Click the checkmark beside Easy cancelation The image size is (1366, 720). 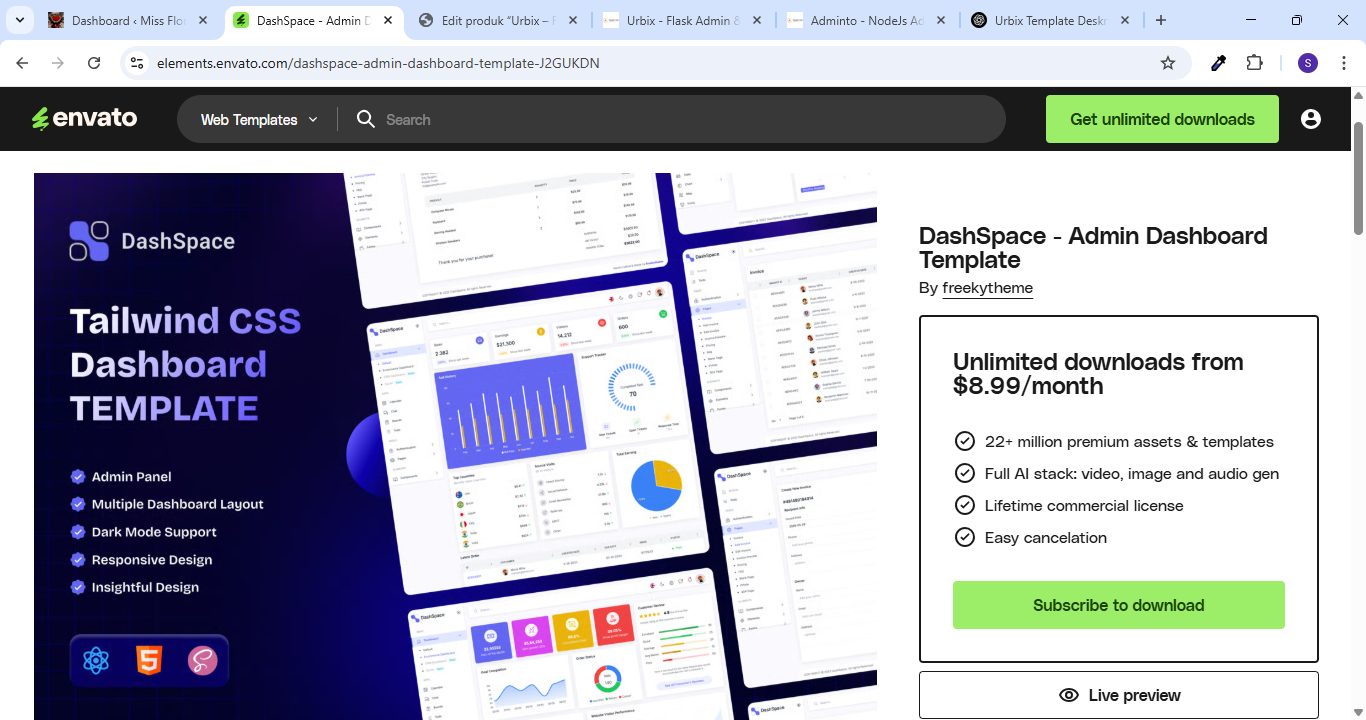pos(965,537)
